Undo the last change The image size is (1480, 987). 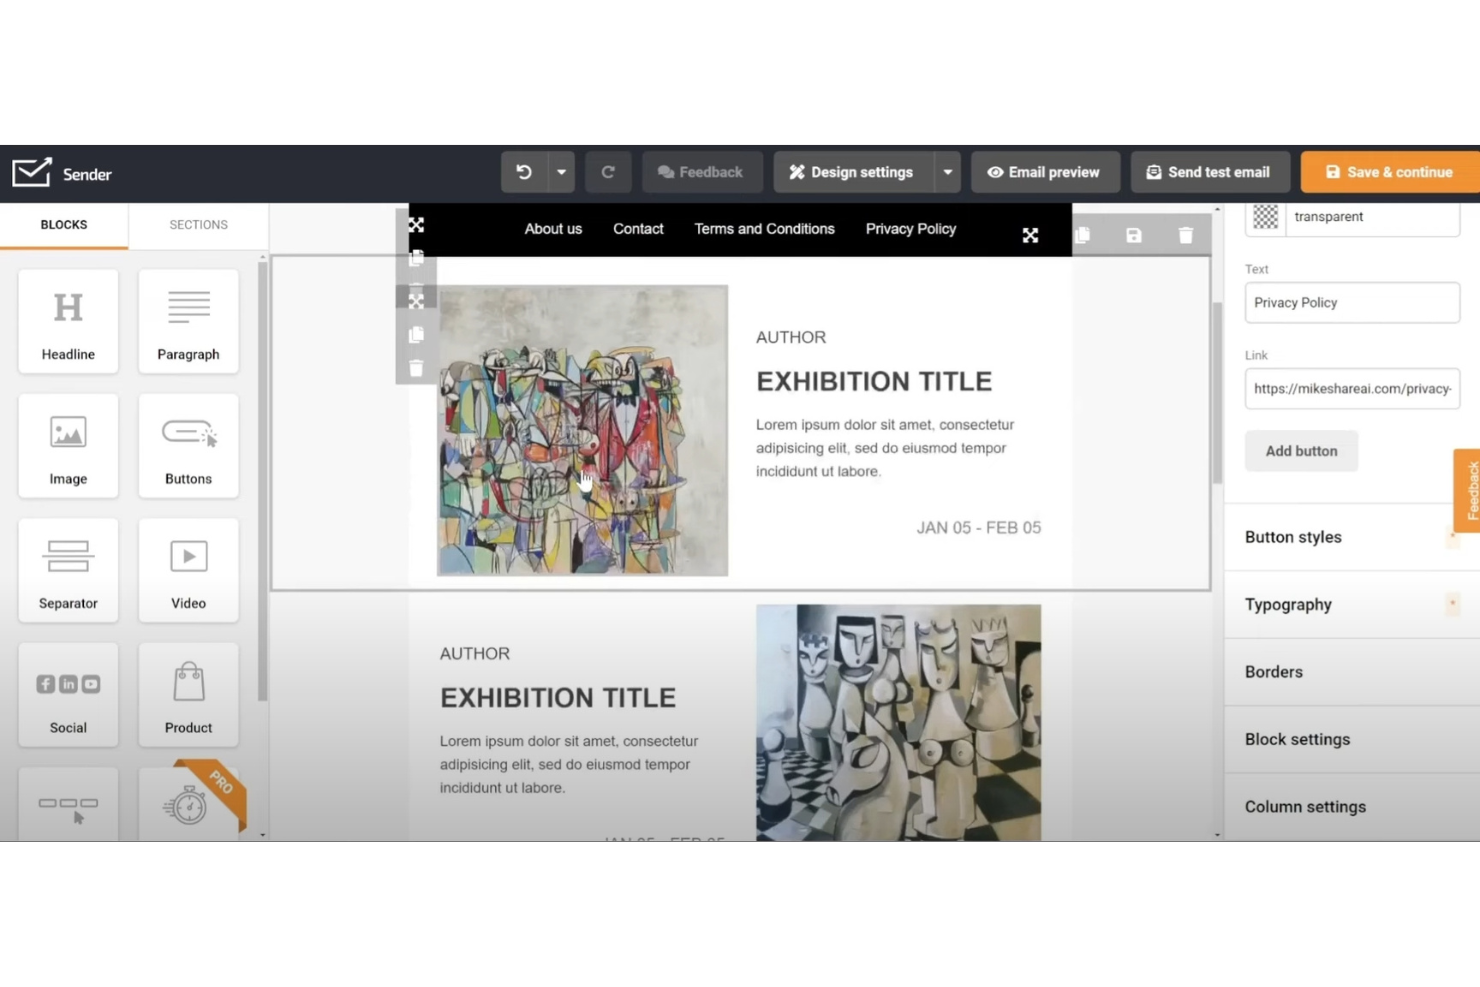pyautogui.click(x=524, y=172)
